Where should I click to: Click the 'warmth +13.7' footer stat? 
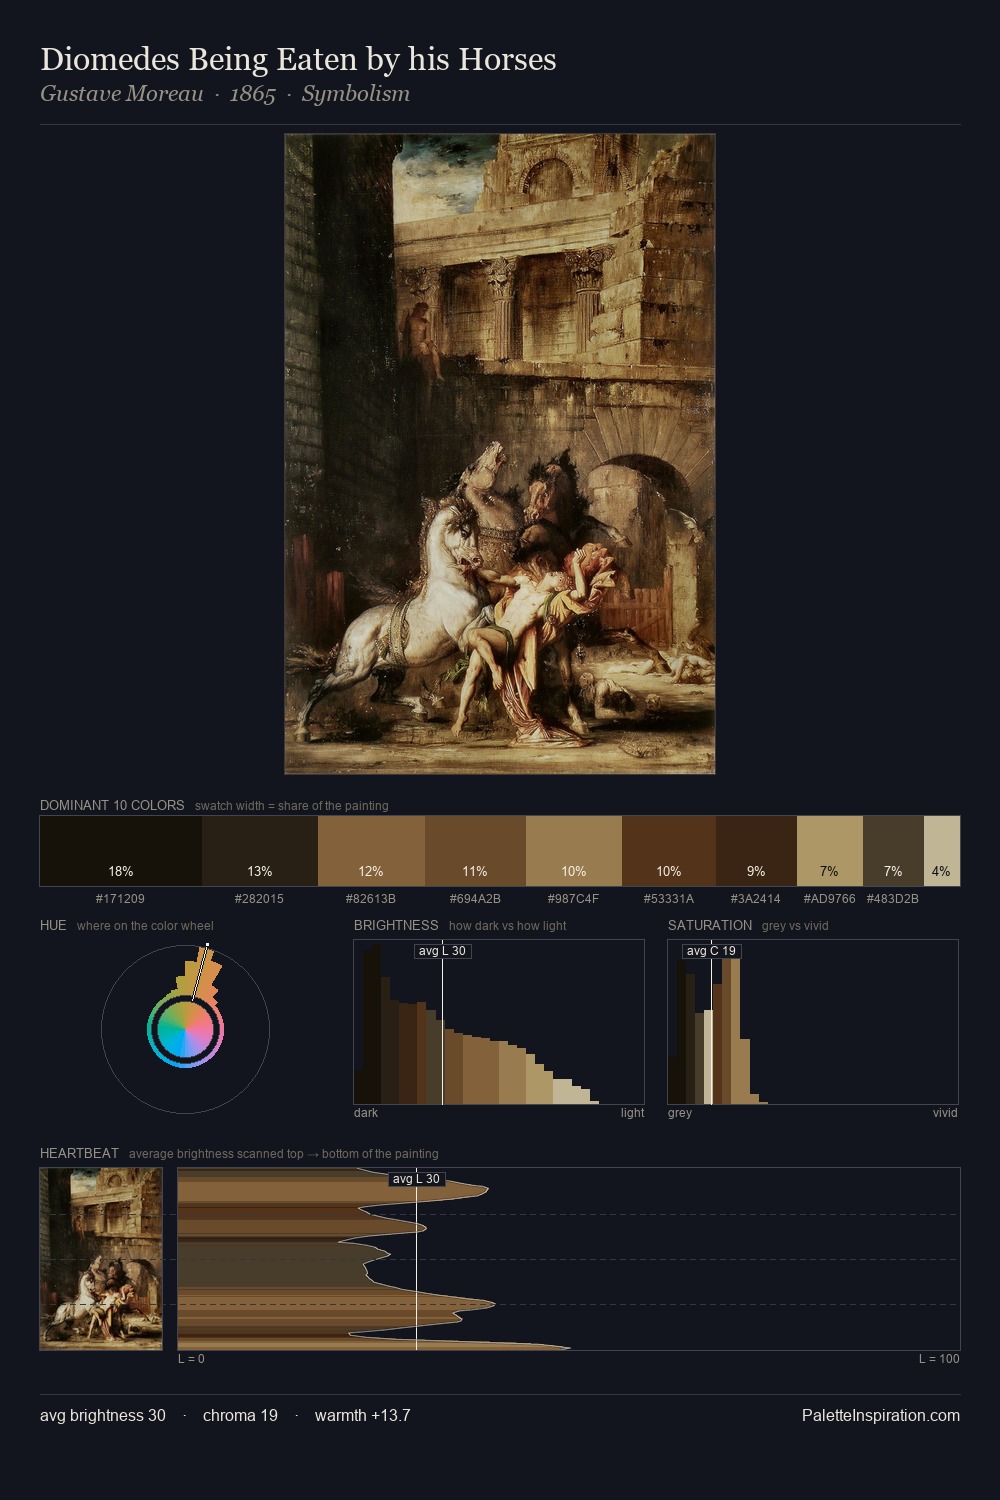click(363, 1415)
